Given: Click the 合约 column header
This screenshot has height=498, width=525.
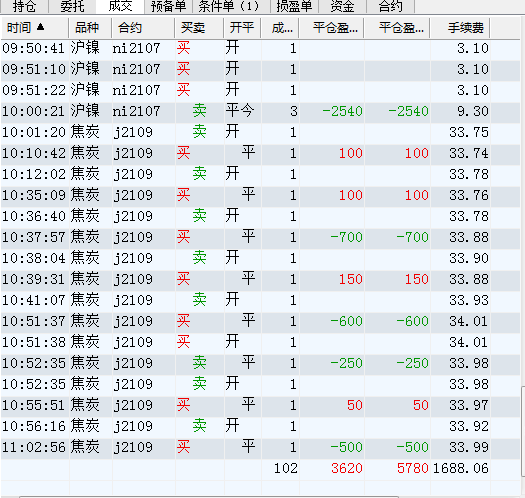Looking at the screenshot, I should click(x=143, y=28).
